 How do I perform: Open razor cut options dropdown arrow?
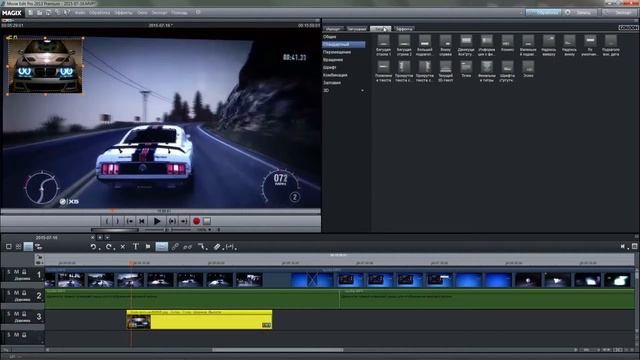222,248
